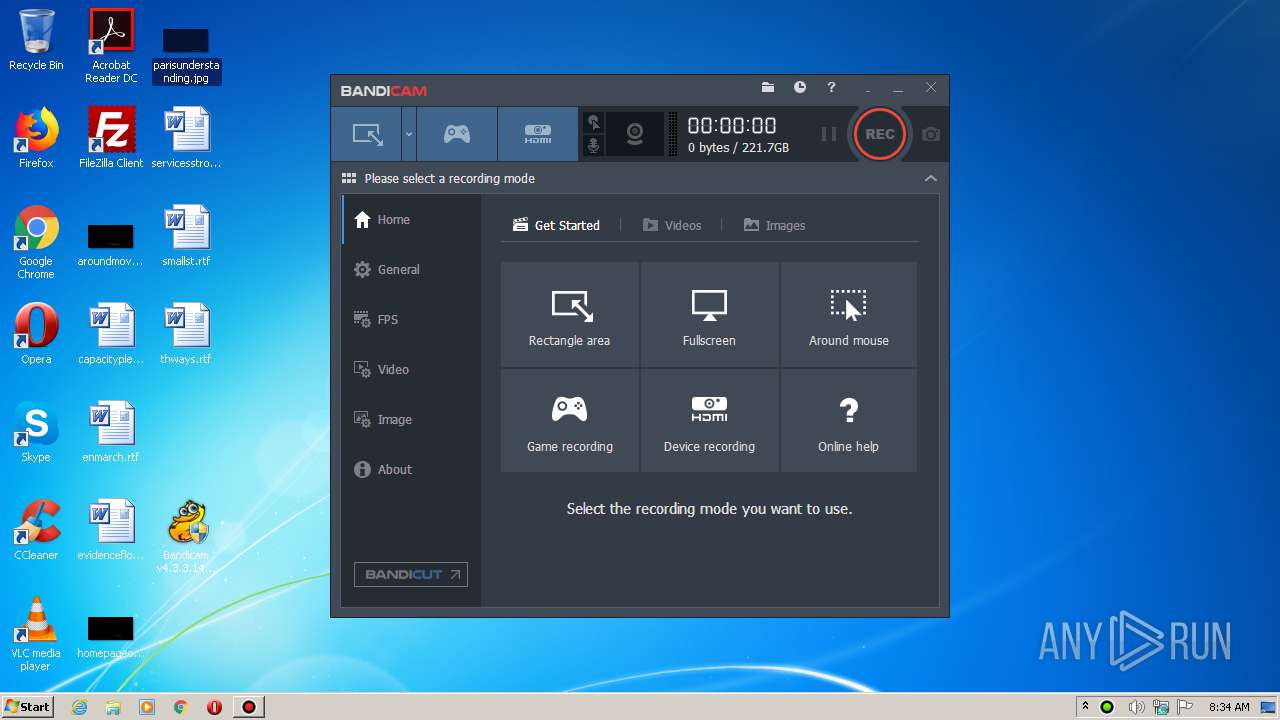Viewport: 1280px width, 720px height.
Task: Open the General settings section
Action: pos(412,270)
